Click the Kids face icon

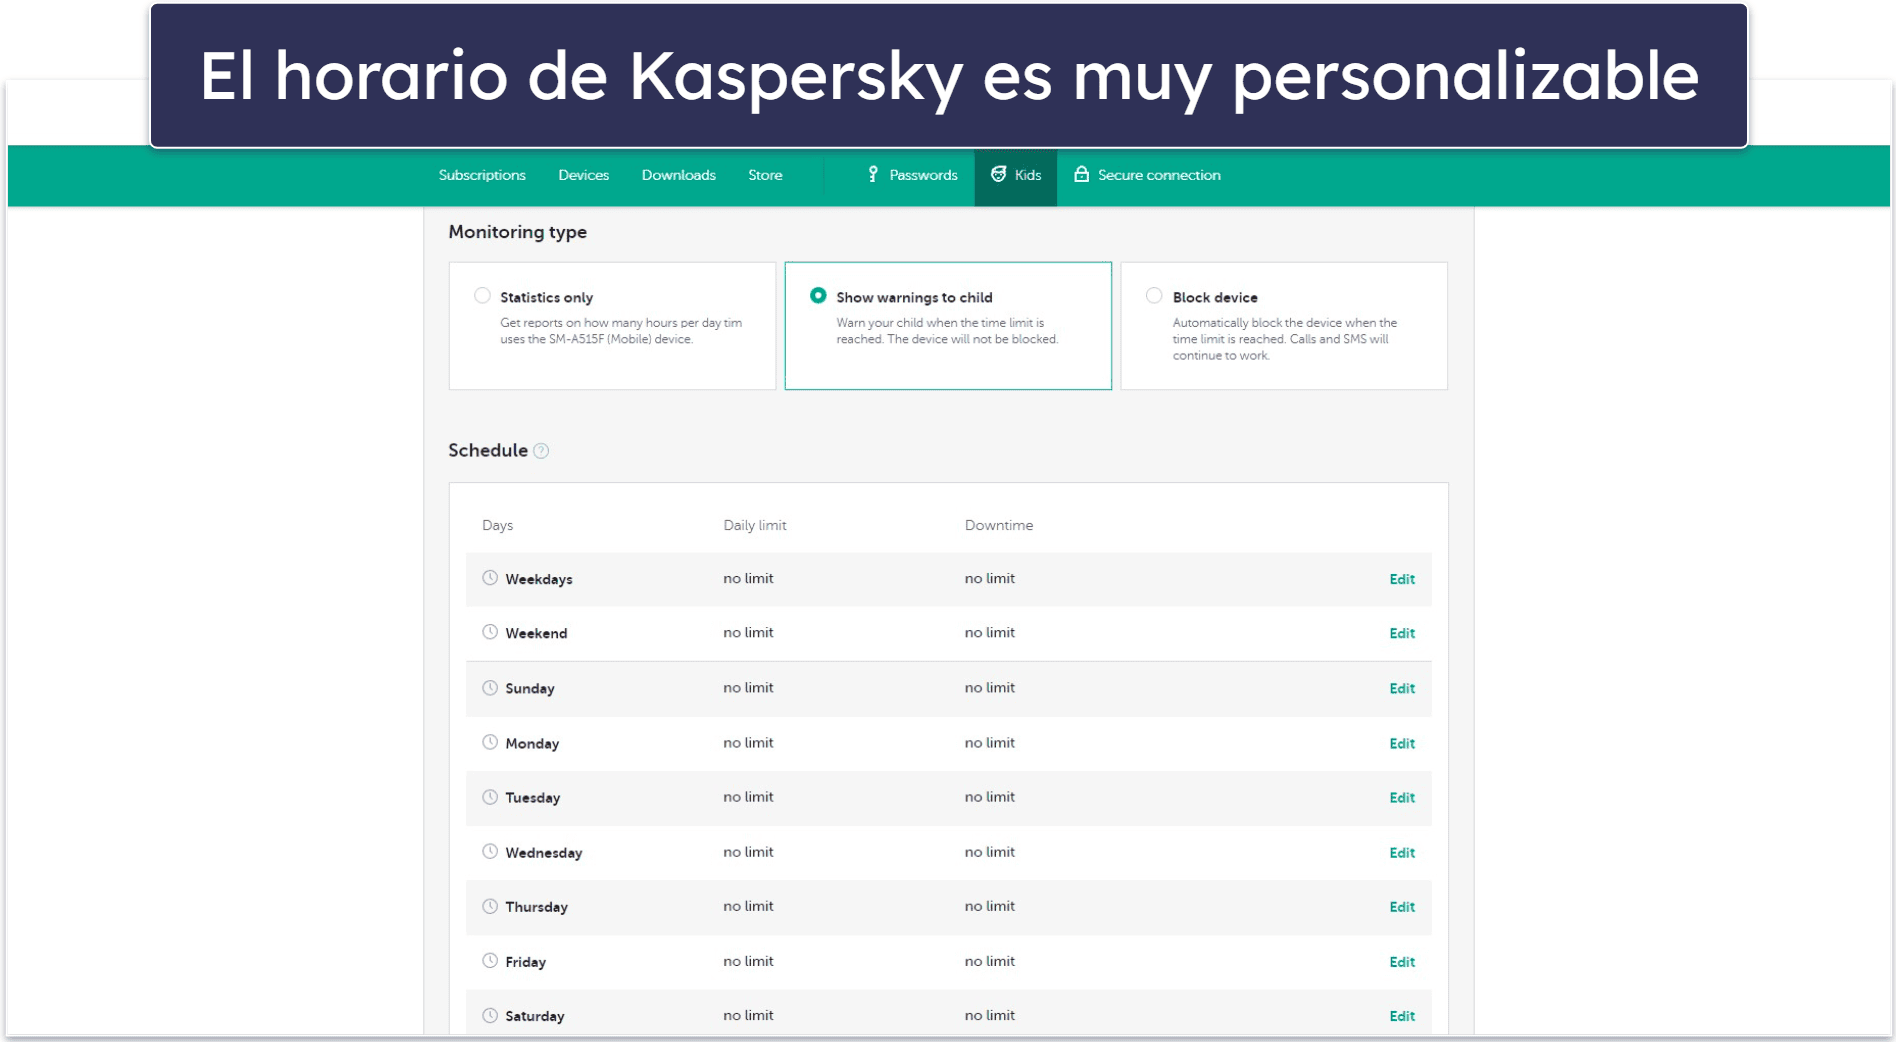click(998, 175)
